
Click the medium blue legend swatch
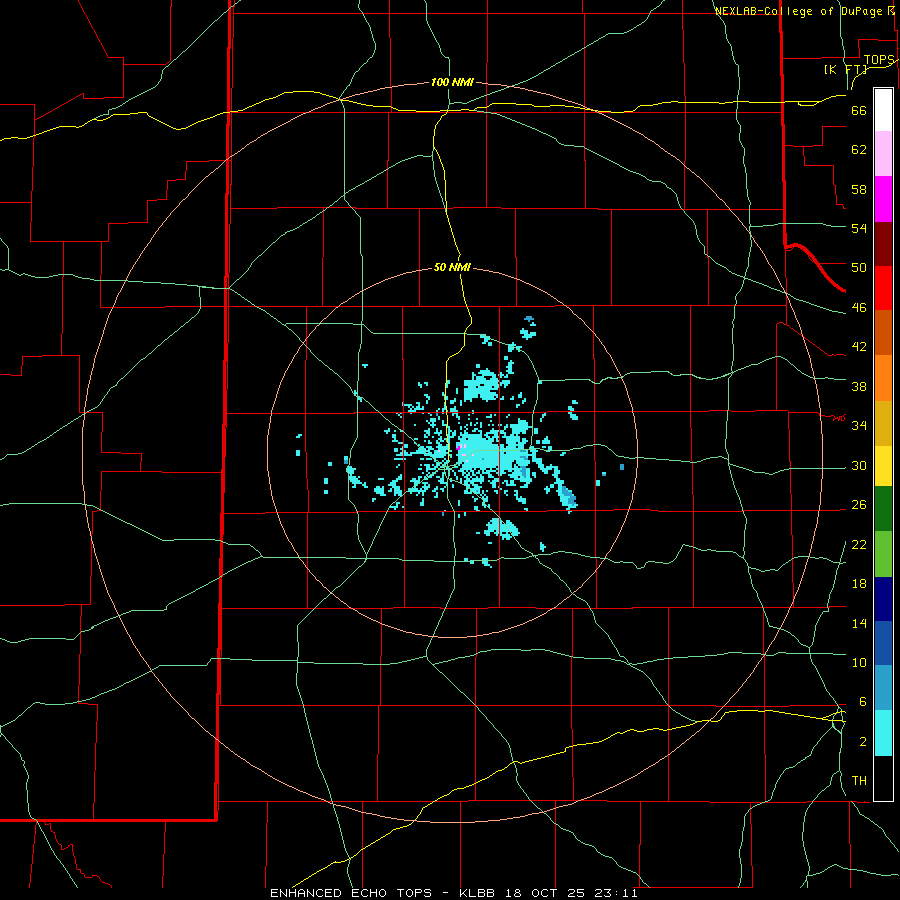(883, 643)
